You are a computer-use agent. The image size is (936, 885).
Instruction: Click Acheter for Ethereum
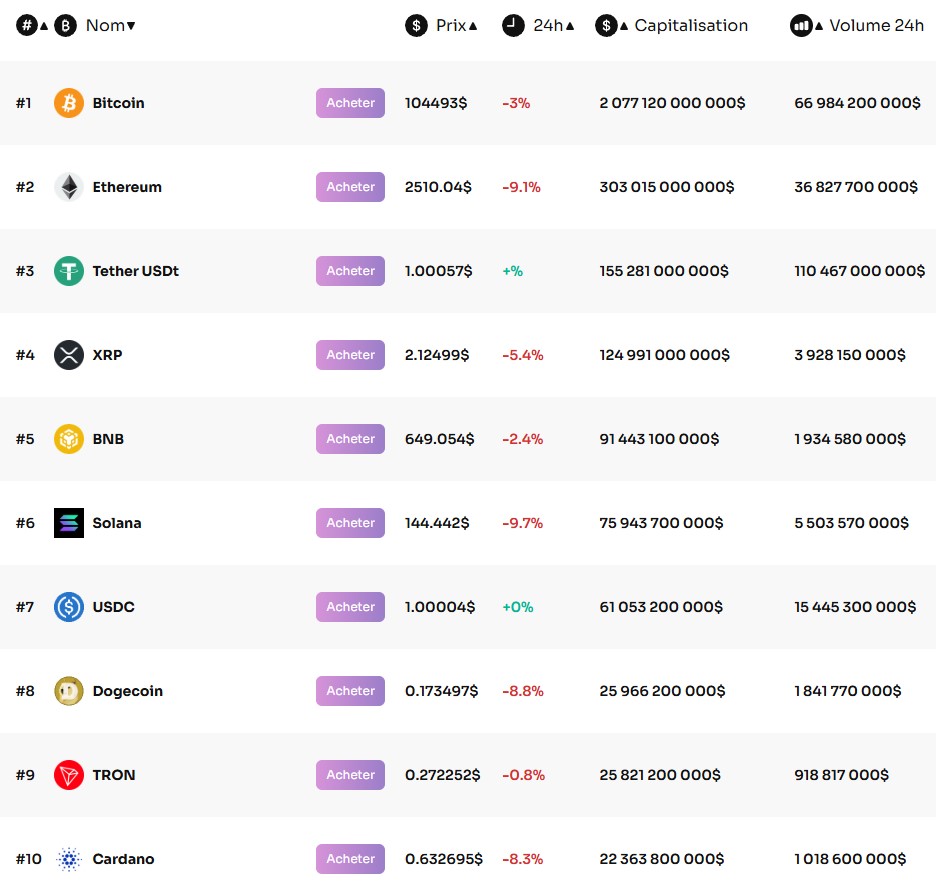click(x=350, y=186)
